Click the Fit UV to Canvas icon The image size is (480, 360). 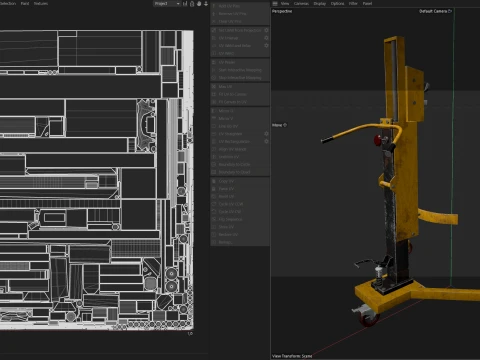coord(214,94)
